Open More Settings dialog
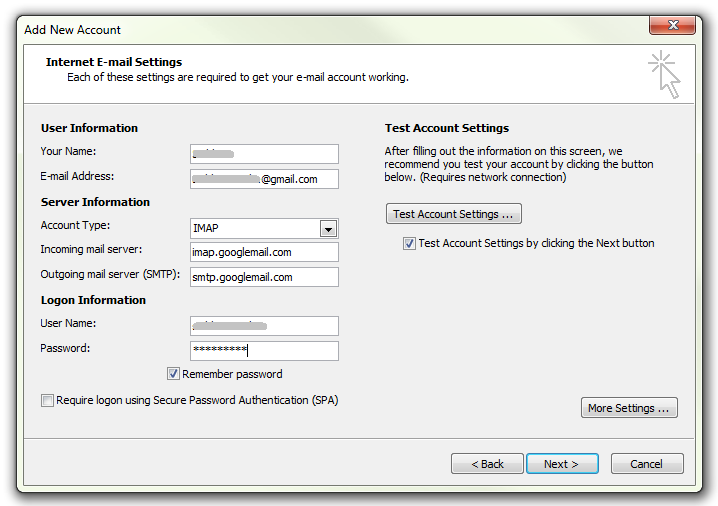 click(x=629, y=408)
